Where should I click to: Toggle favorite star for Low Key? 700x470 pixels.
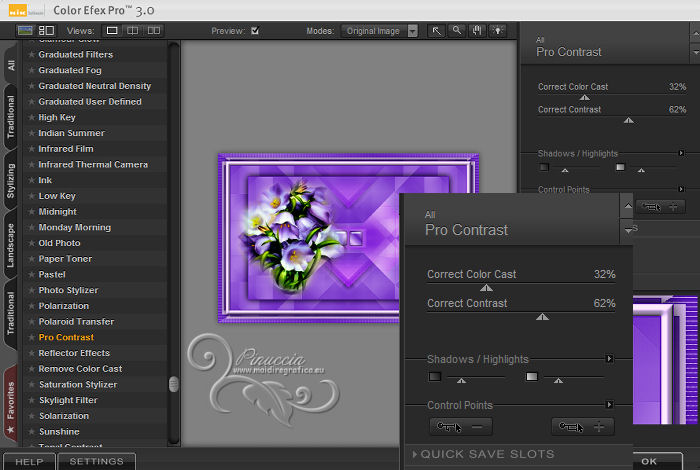tap(31, 196)
